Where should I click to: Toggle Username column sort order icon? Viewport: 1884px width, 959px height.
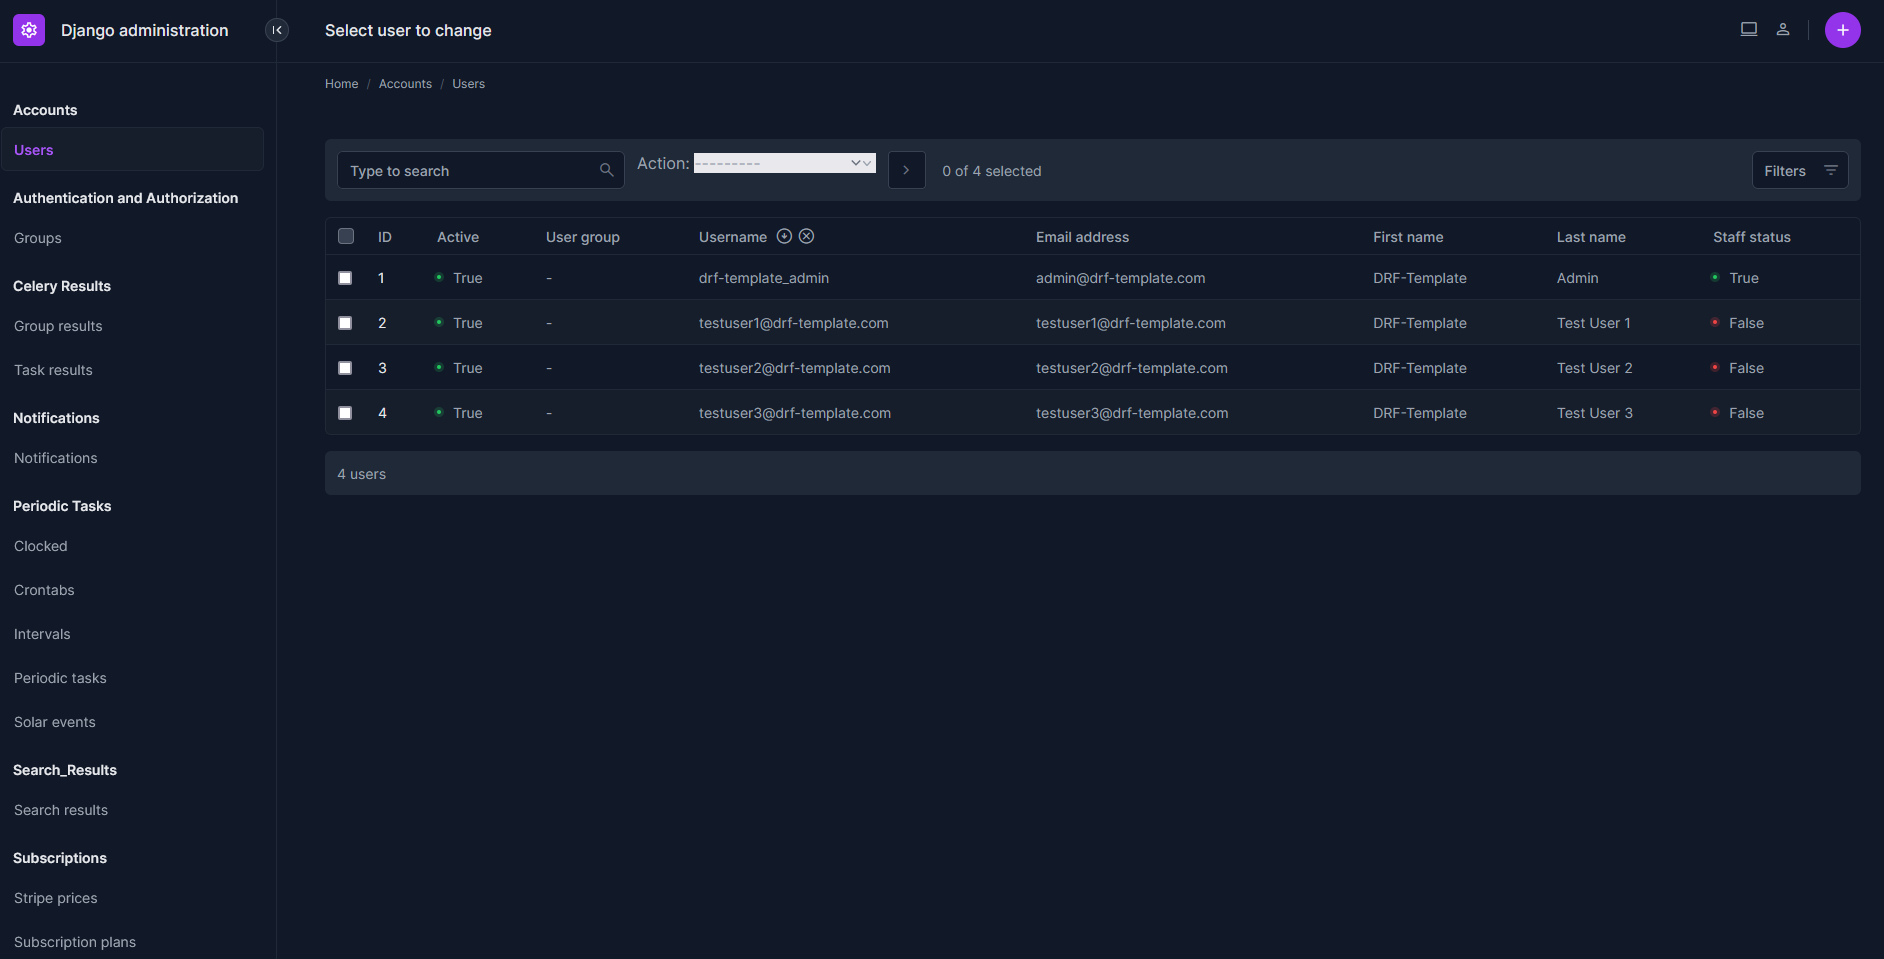point(785,236)
